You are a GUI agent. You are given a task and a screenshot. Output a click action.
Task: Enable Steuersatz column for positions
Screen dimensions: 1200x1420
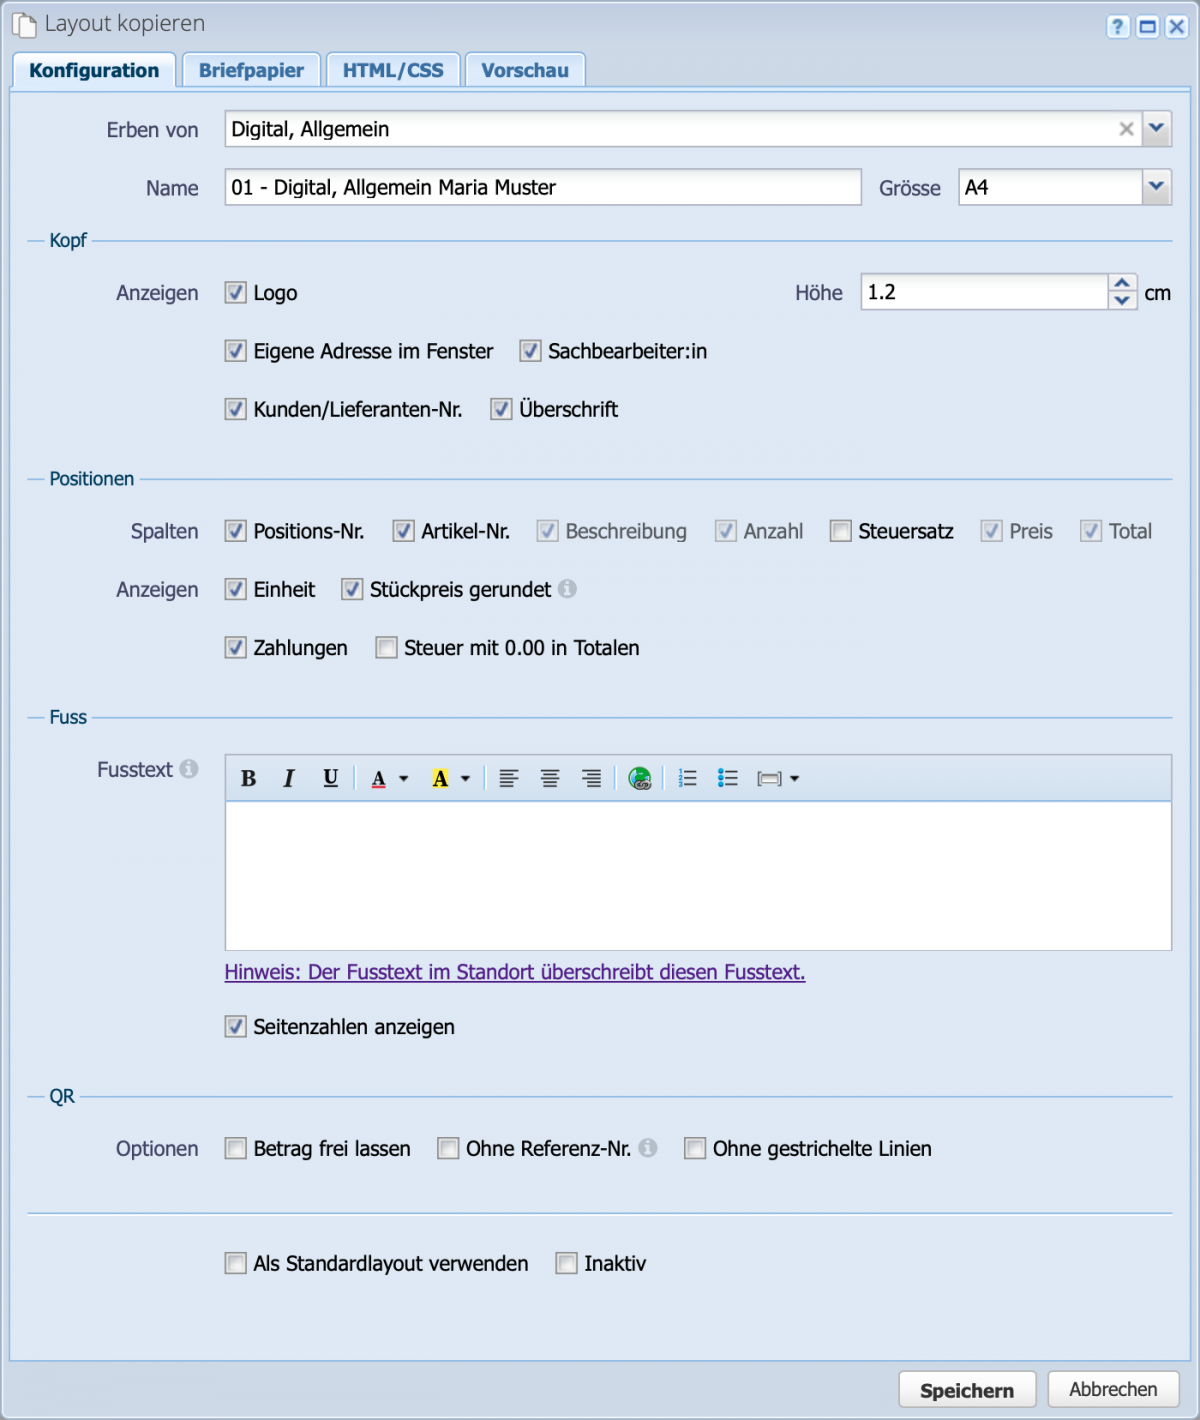pyautogui.click(x=840, y=531)
